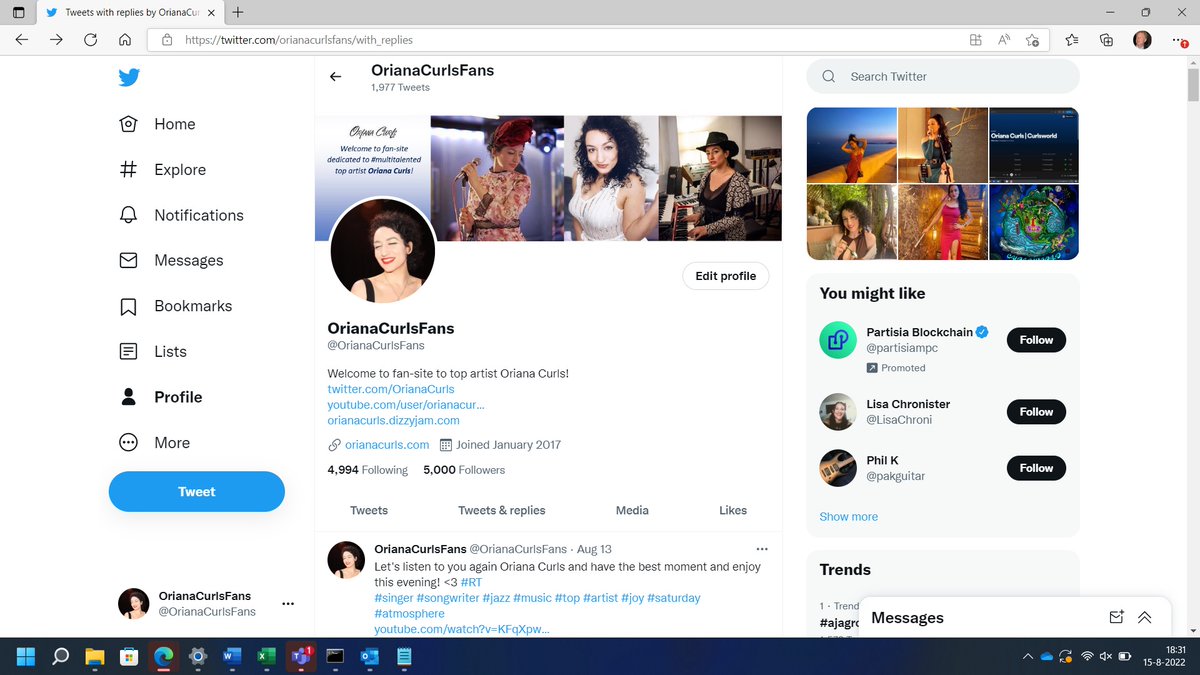
Task: Click the compose new message icon
Action: tap(1117, 617)
